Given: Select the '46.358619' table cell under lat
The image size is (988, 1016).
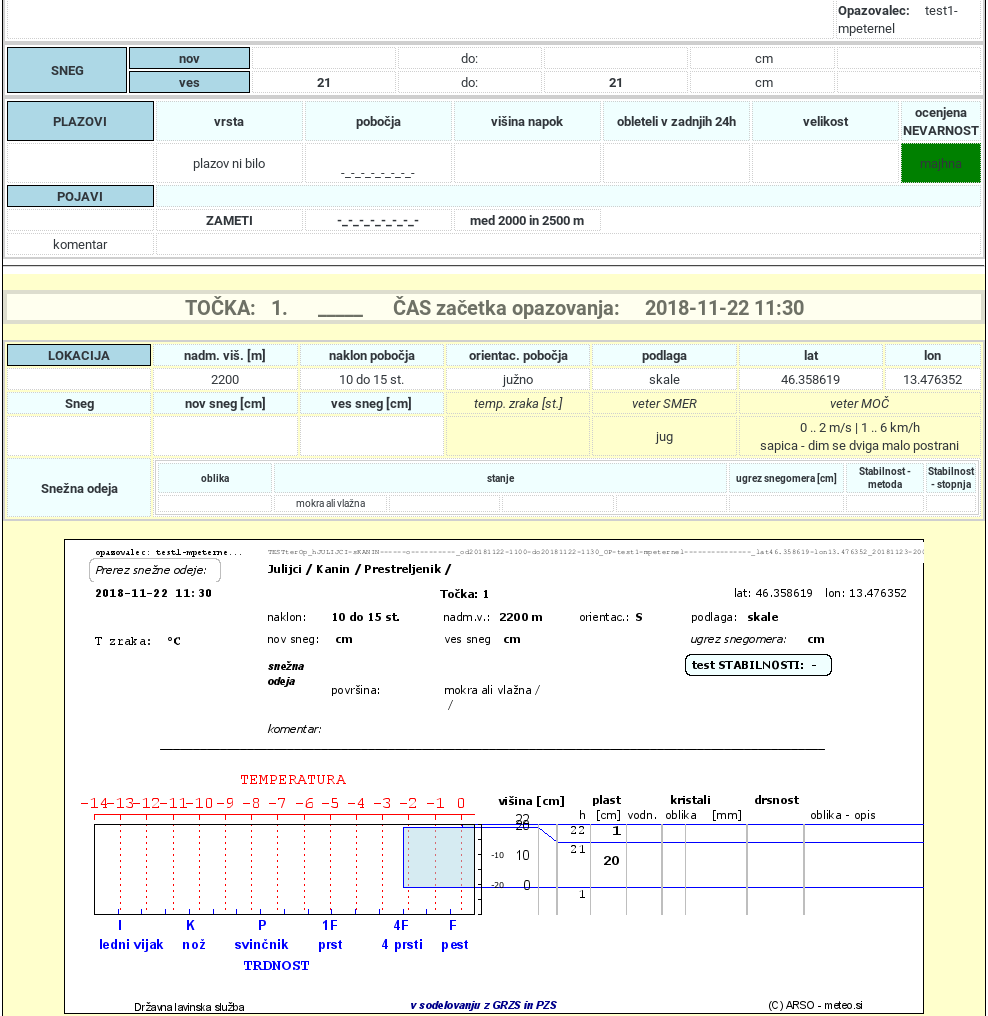Looking at the screenshot, I should (810, 379).
